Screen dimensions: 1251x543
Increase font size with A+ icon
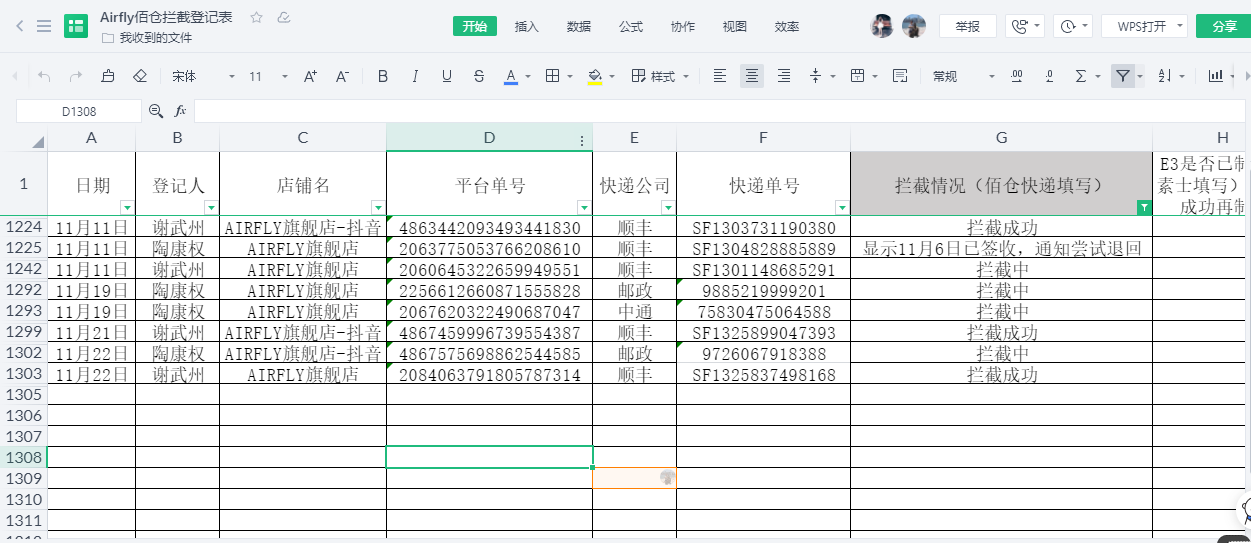(310, 76)
